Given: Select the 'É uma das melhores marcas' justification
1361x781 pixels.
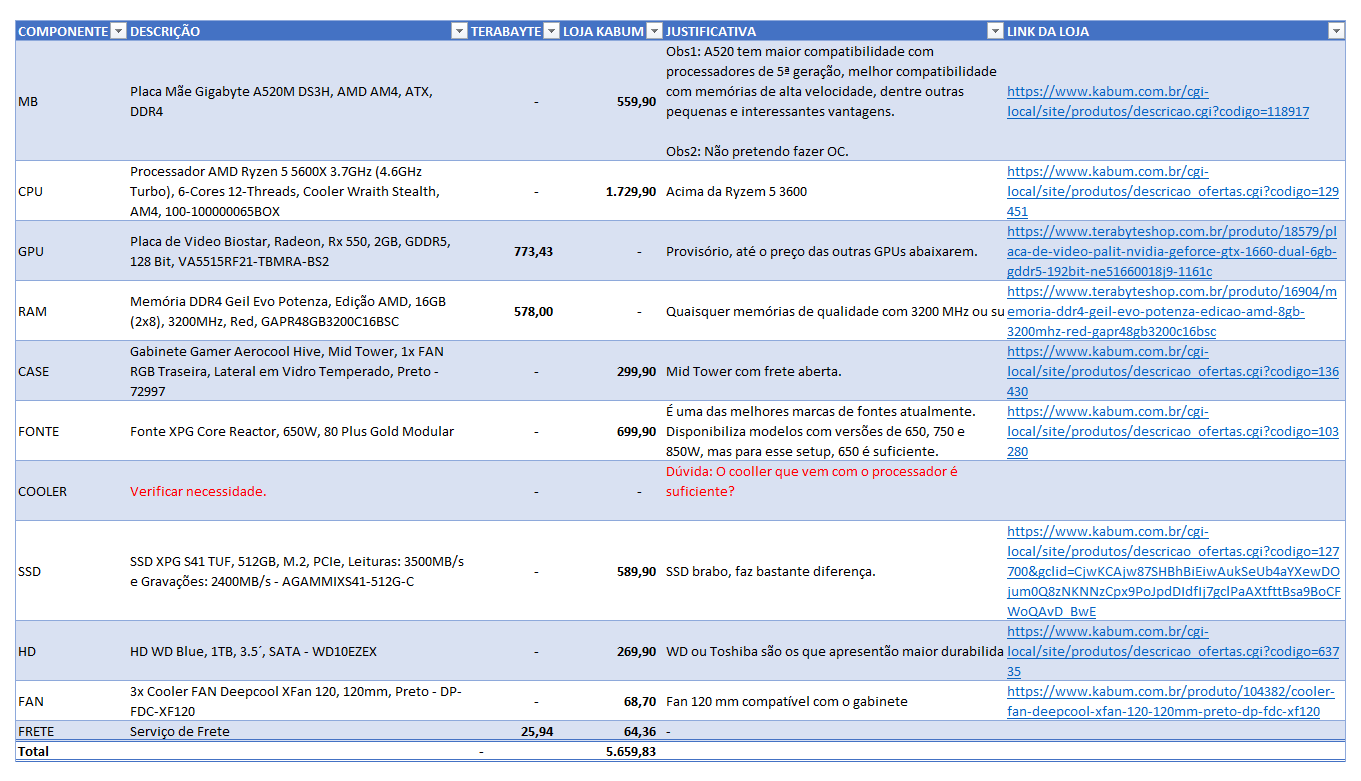Looking at the screenshot, I should [834, 431].
